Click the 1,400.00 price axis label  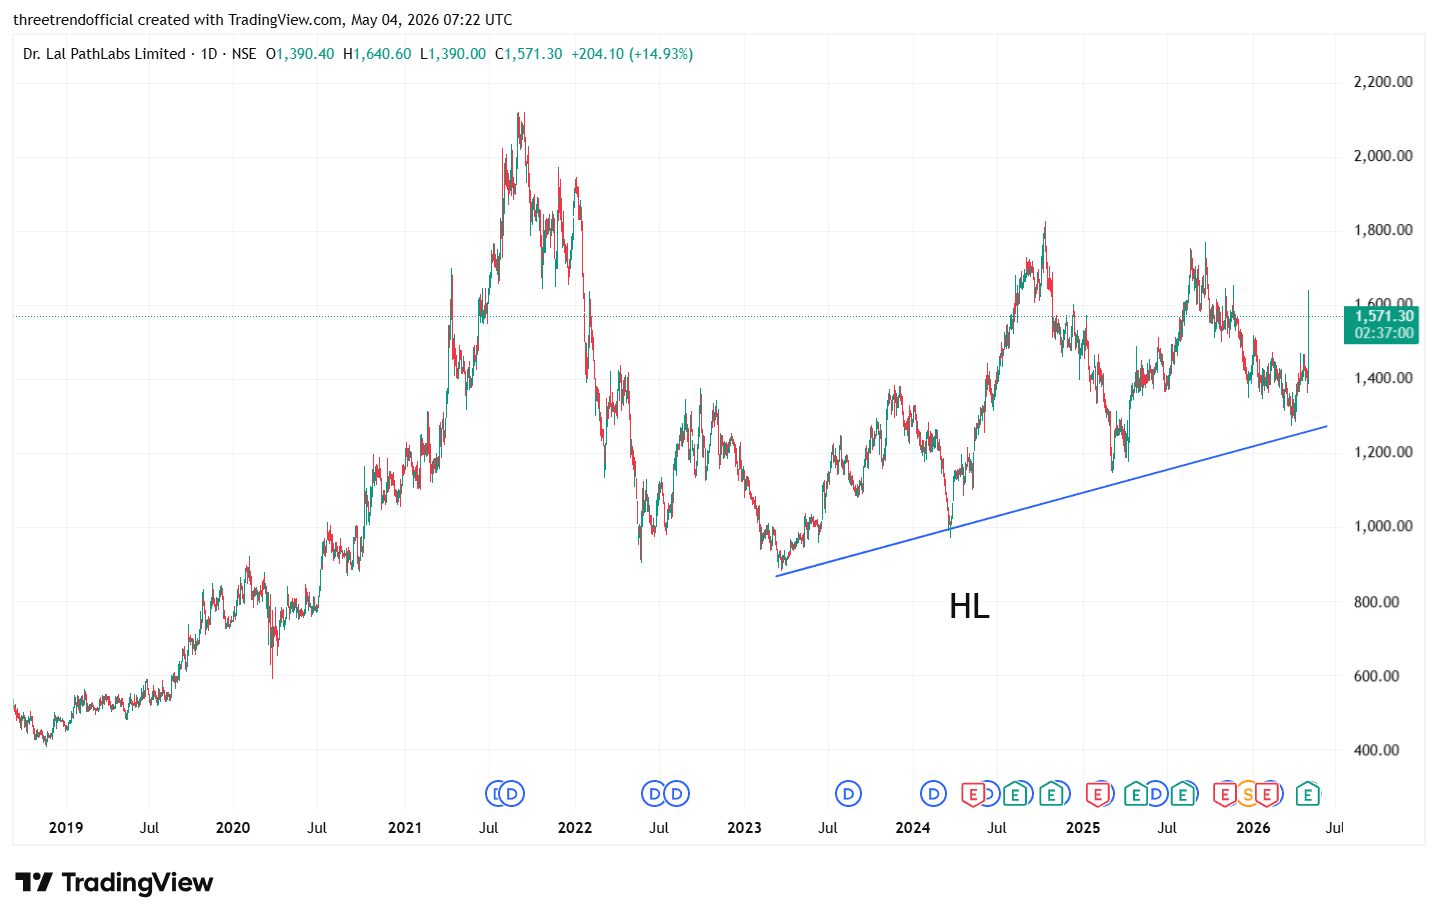(1383, 378)
